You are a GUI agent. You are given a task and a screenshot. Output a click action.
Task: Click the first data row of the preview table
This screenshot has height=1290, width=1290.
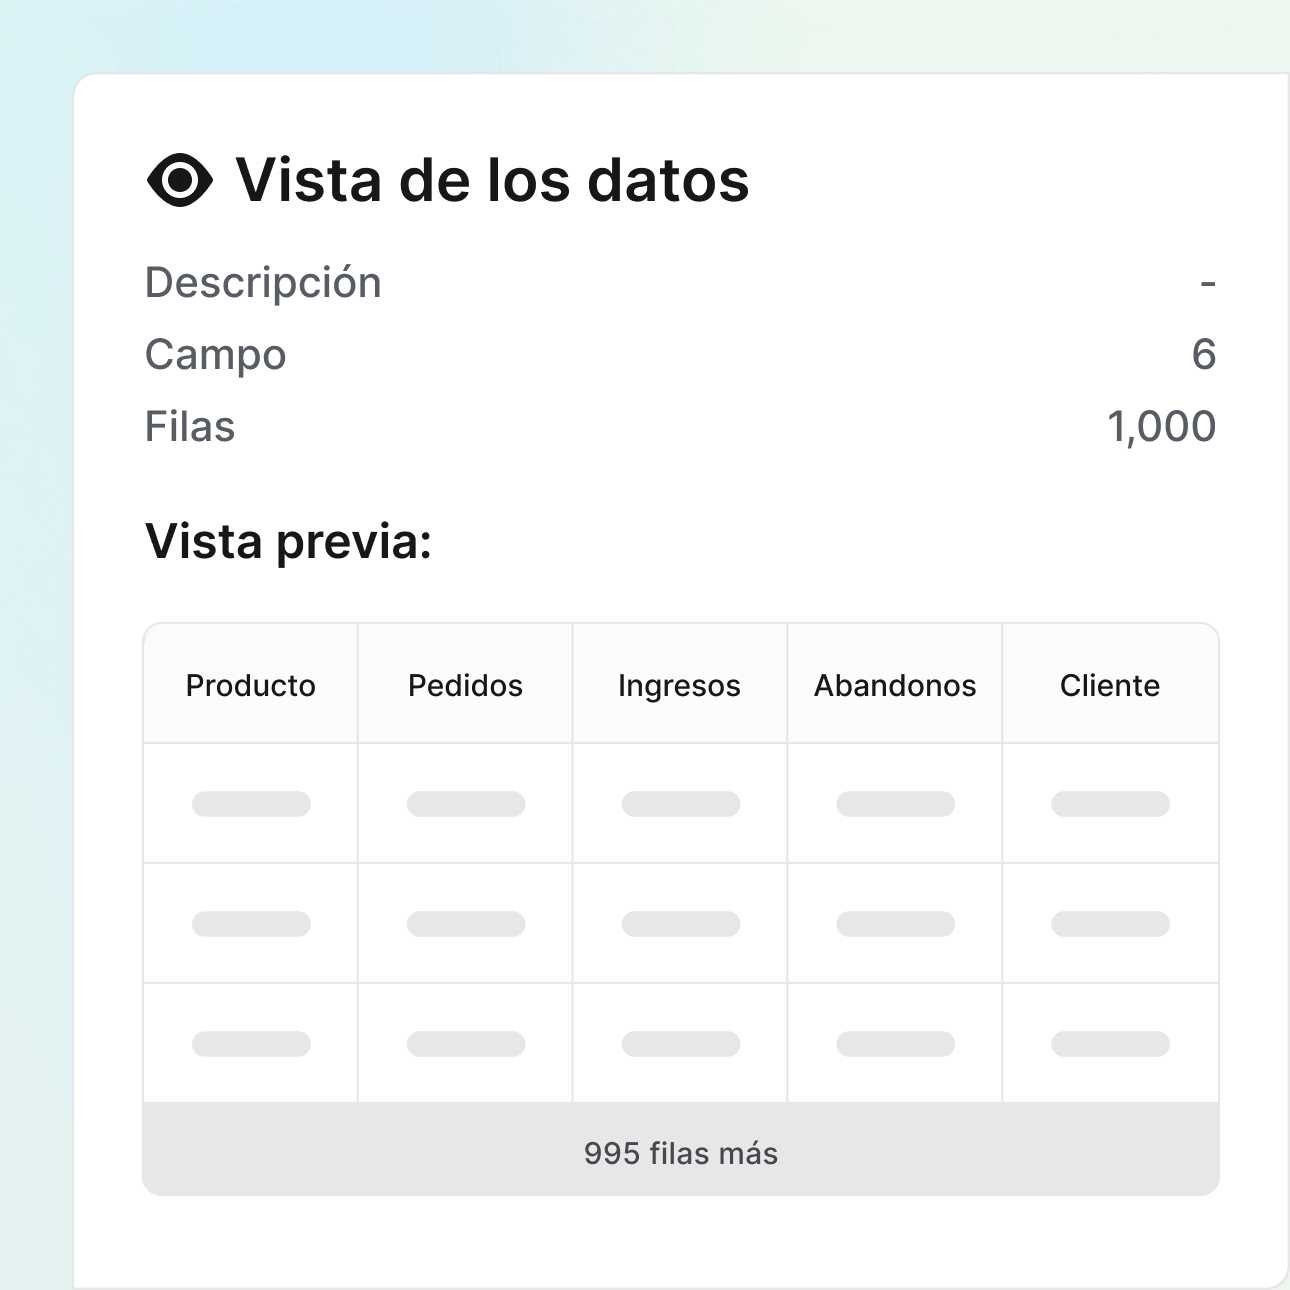(680, 803)
